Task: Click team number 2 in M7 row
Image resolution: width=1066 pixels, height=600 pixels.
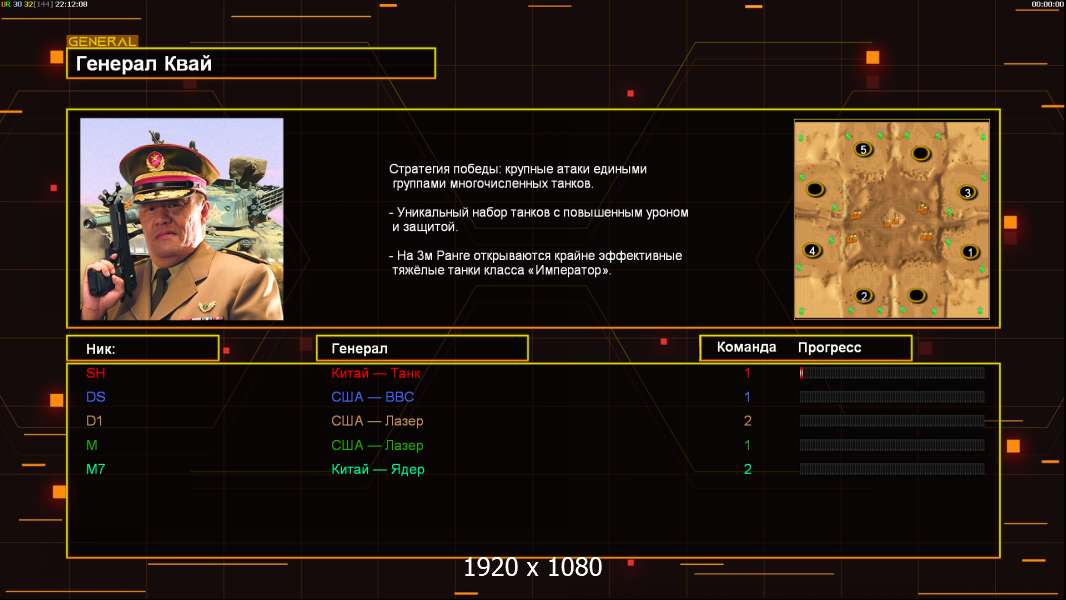Action: click(747, 469)
